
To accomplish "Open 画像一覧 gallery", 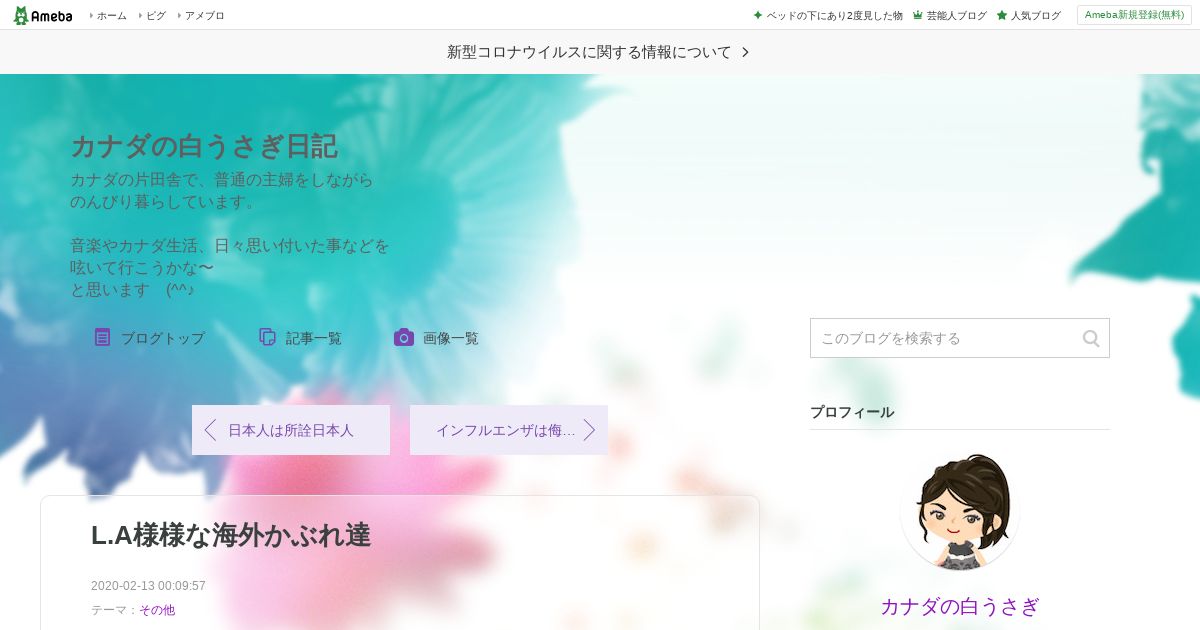I will click(450, 338).
